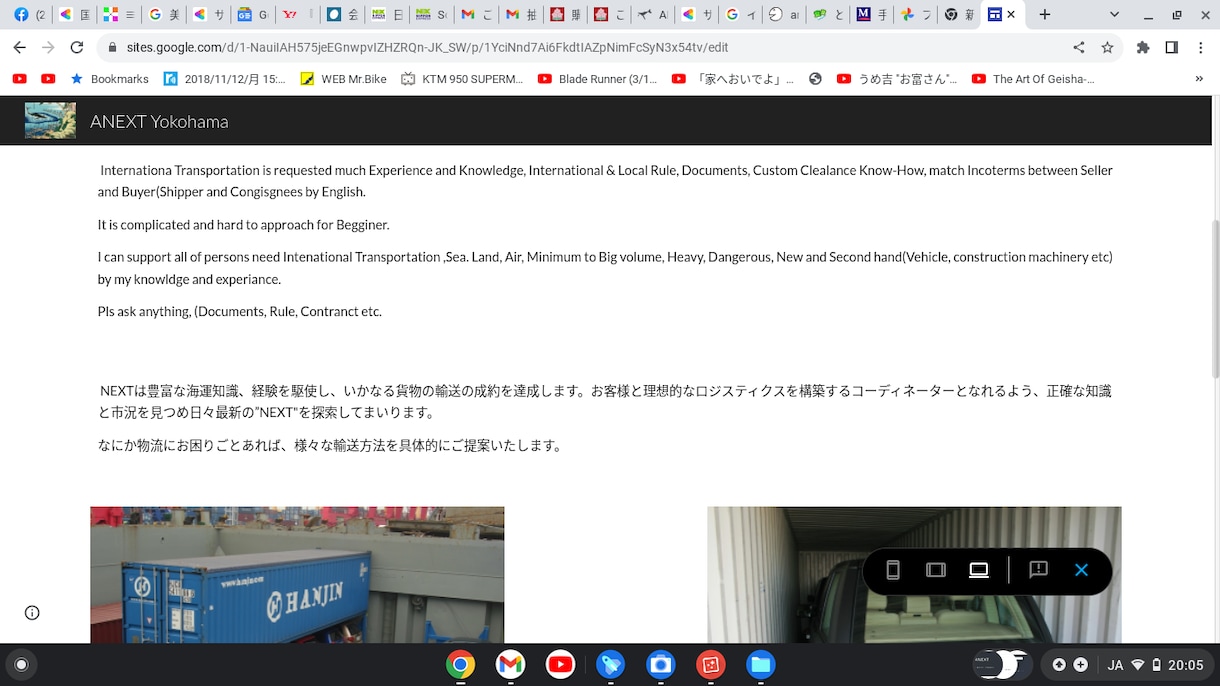
Task: Open the first YouTube bookmark icon
Action: click(19, 79)
